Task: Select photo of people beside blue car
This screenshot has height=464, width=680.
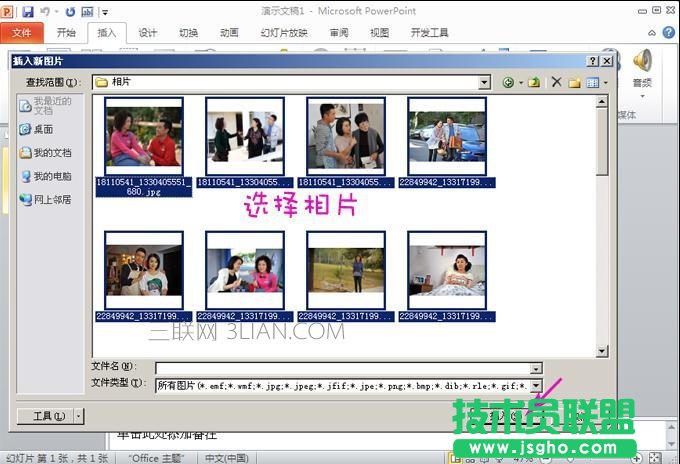Action: pyautogui.click(x=447, y=136)
